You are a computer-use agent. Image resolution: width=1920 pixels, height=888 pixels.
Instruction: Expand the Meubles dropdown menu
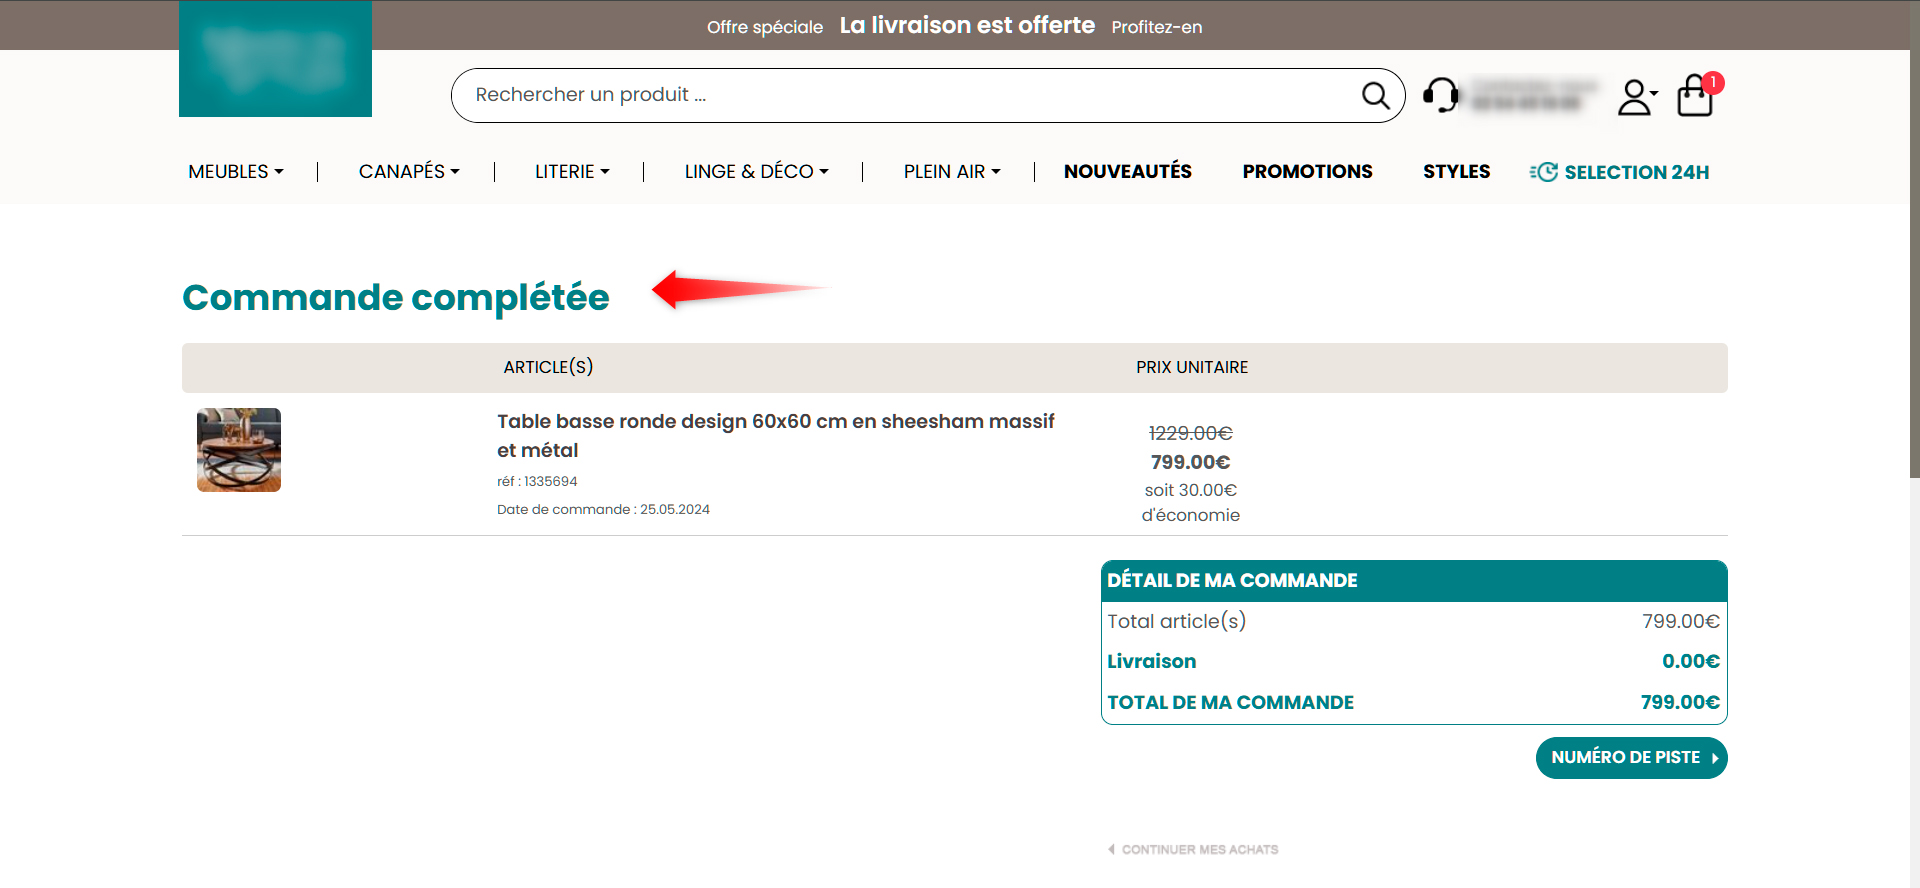coord(236,172)
